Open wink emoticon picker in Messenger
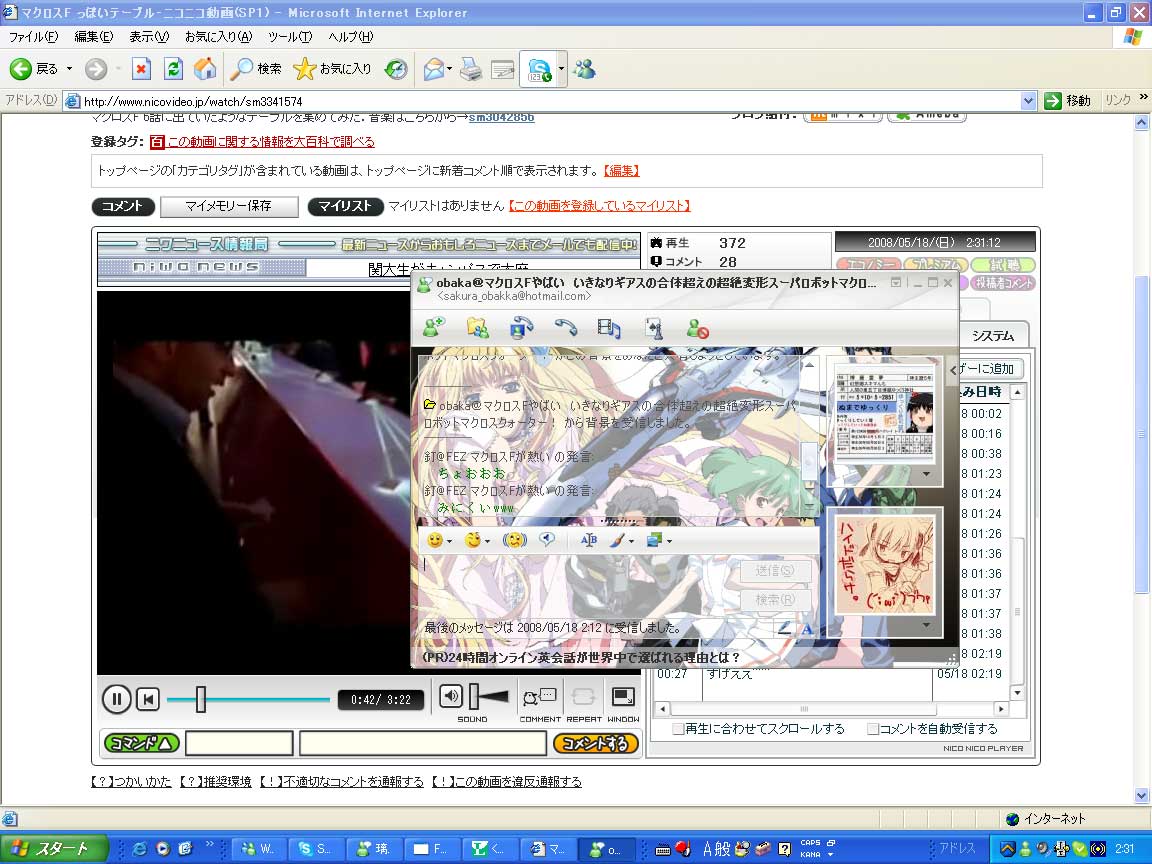The image size is (1152, 864). pos(473,541)
